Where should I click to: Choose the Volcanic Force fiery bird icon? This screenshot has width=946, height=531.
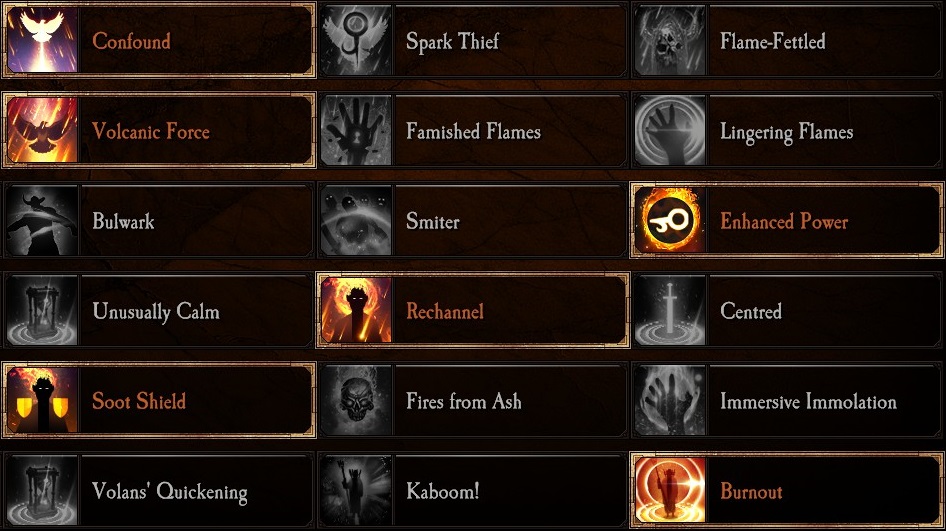42,130
